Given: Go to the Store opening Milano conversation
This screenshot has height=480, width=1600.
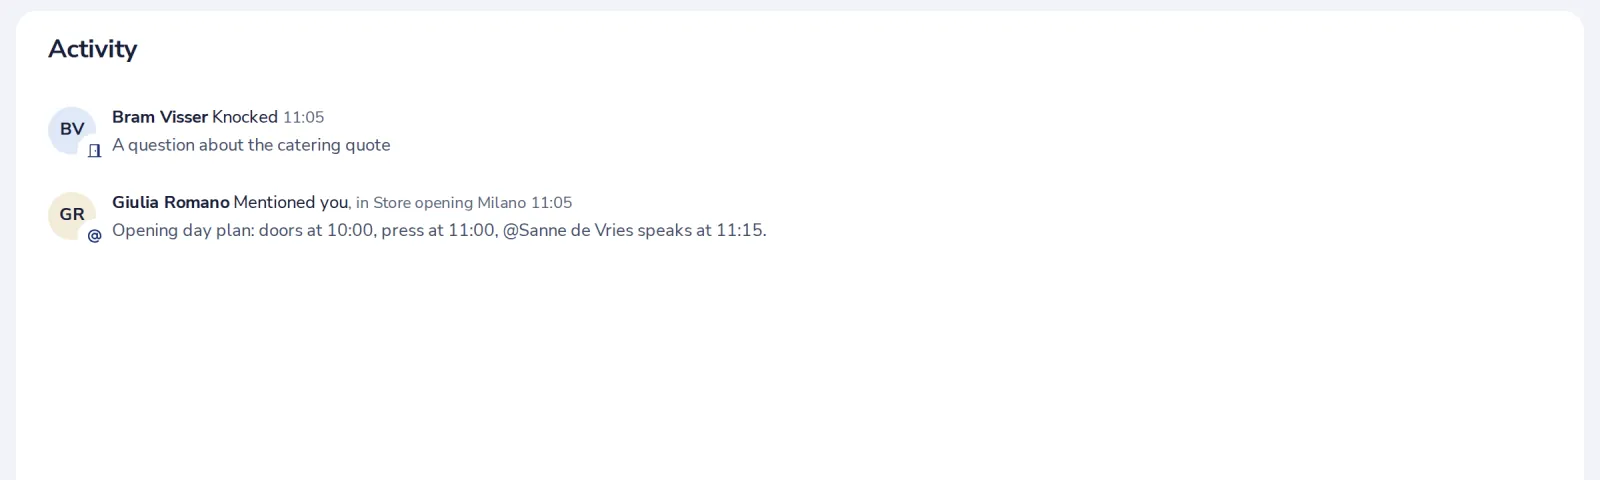Looking at the screenshot, I should (x=449, y=203).
